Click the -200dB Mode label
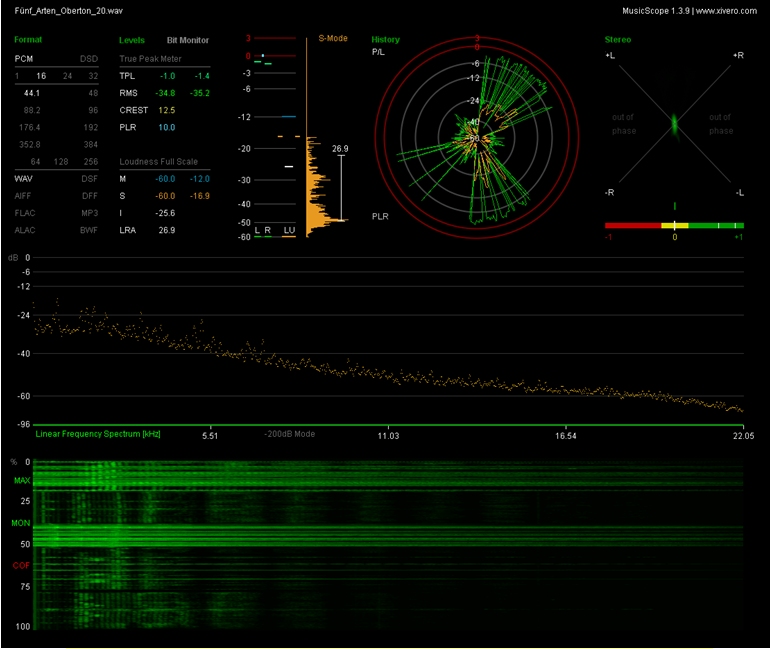Viewport: 770px width, 649px height. click(x=290, y=435)
